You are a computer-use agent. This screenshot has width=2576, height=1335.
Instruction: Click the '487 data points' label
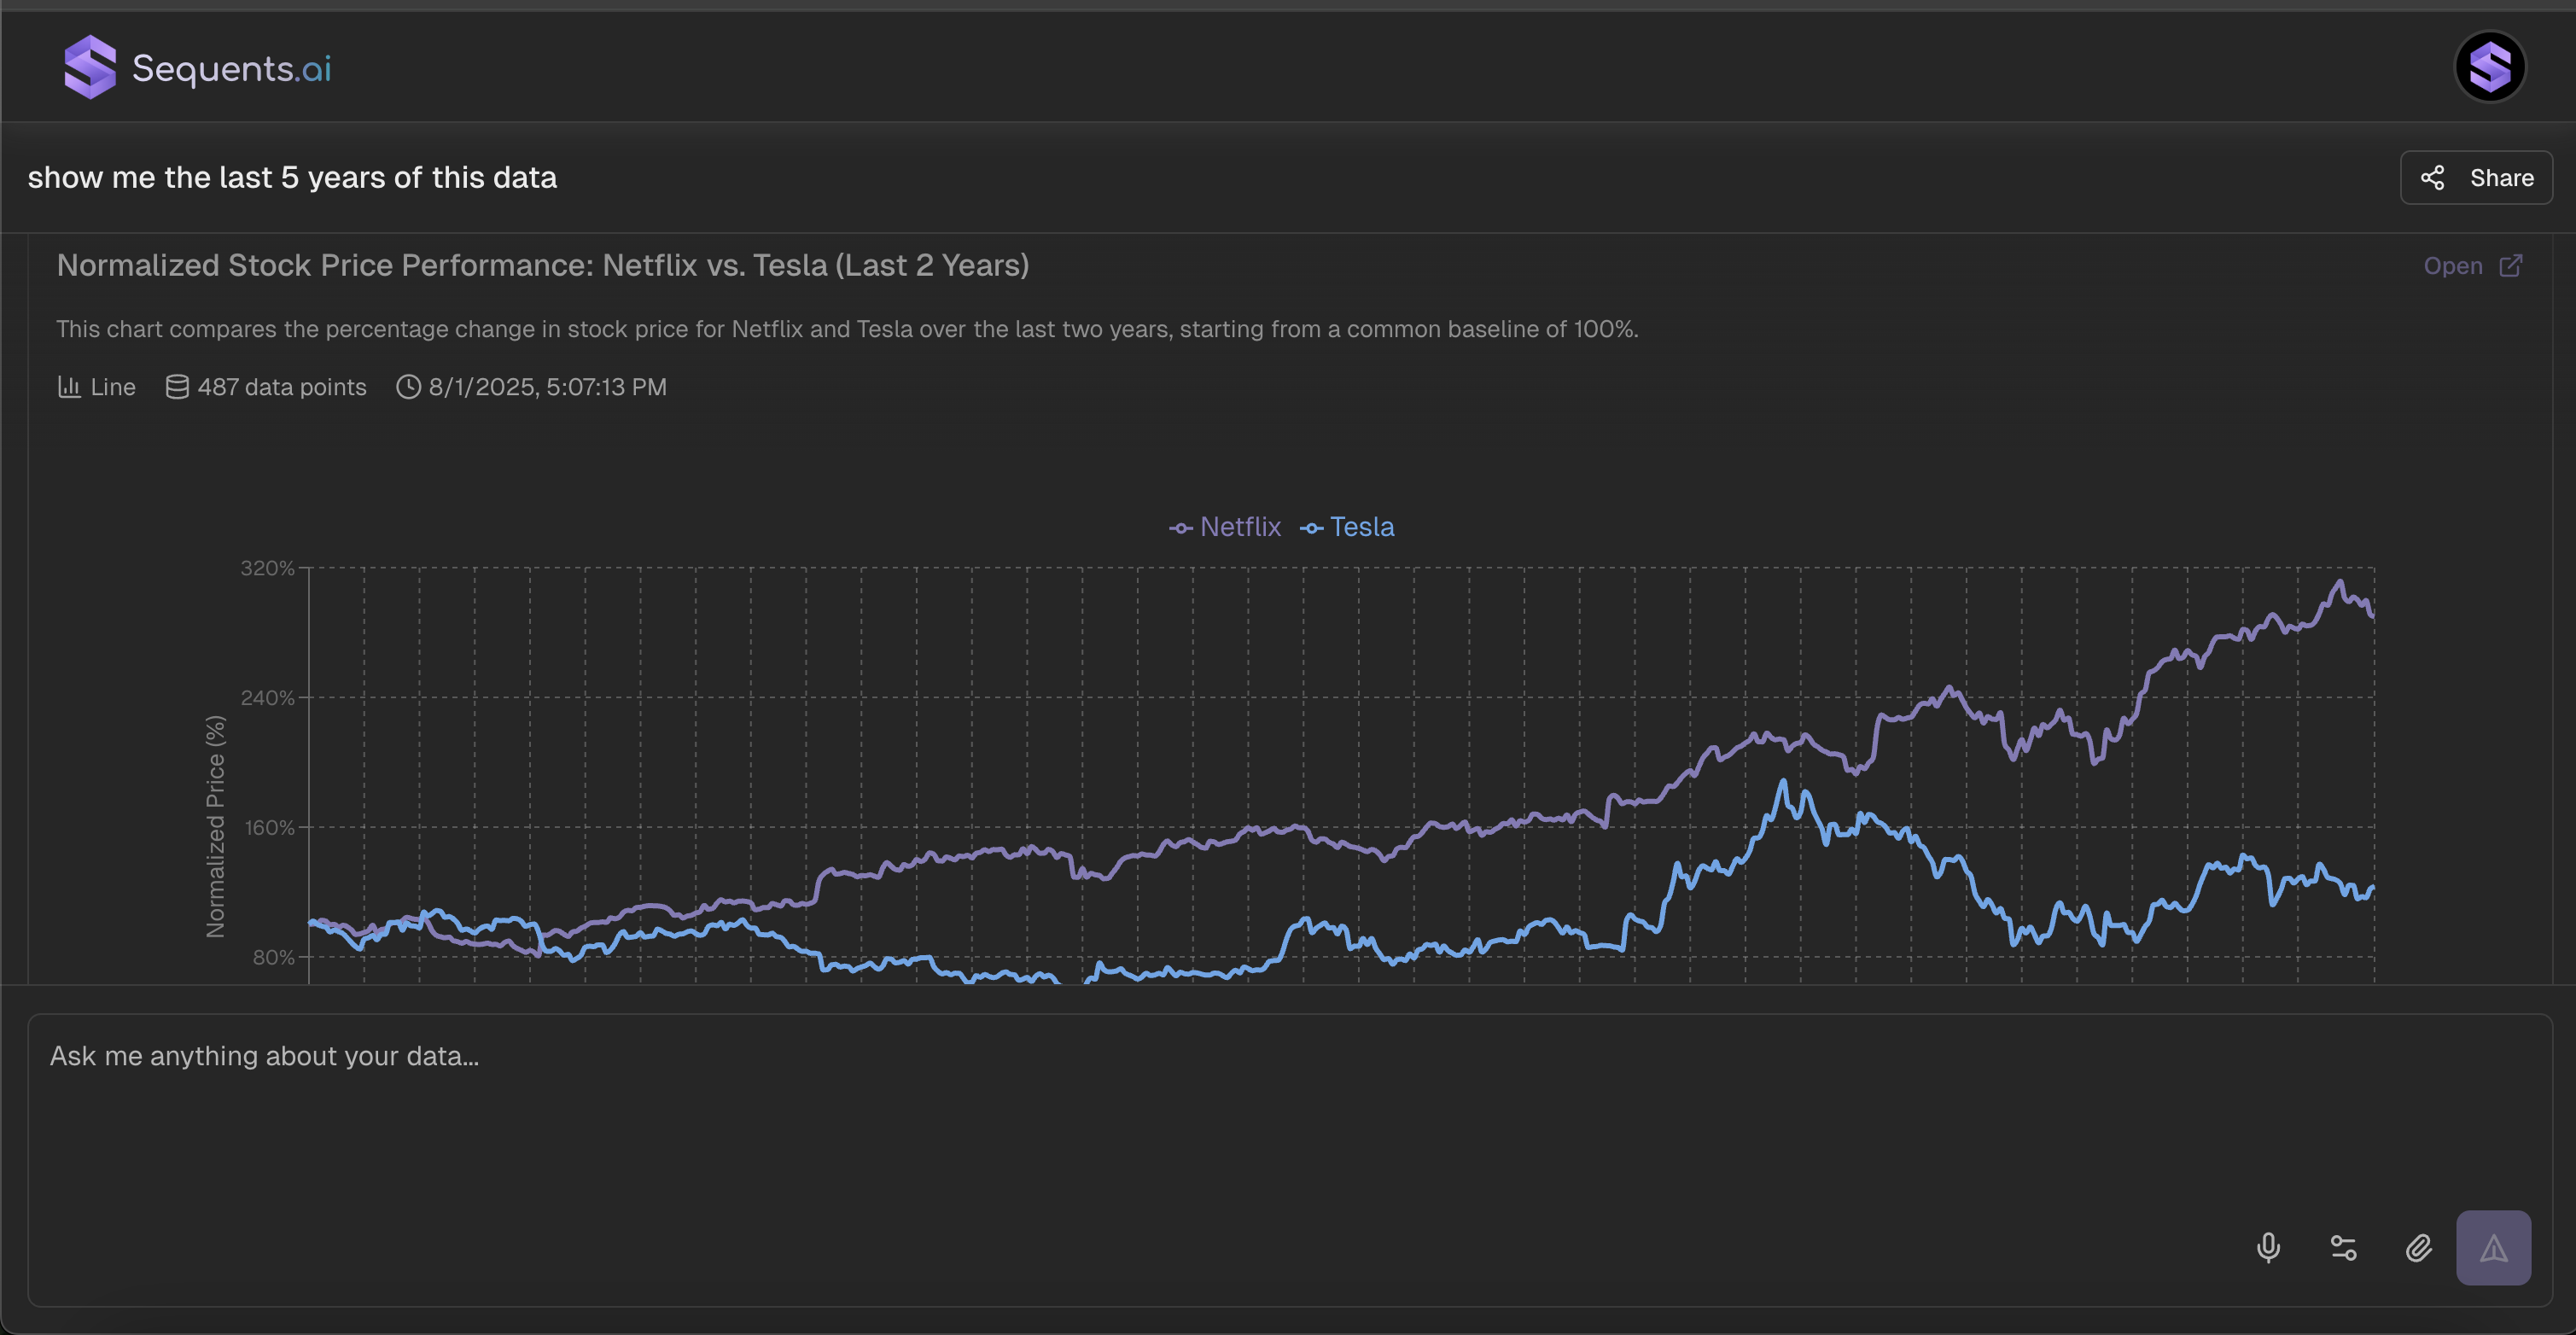282,387
